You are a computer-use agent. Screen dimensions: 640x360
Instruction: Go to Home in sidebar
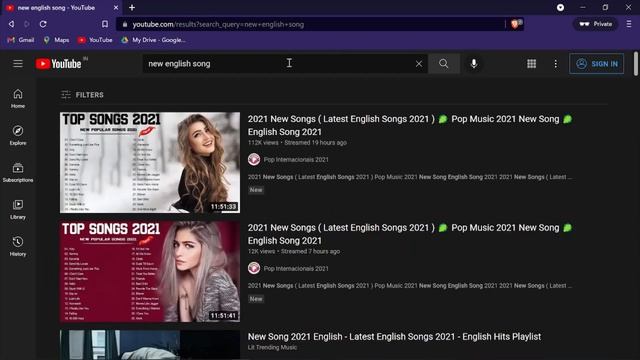[x=18, y=99]
